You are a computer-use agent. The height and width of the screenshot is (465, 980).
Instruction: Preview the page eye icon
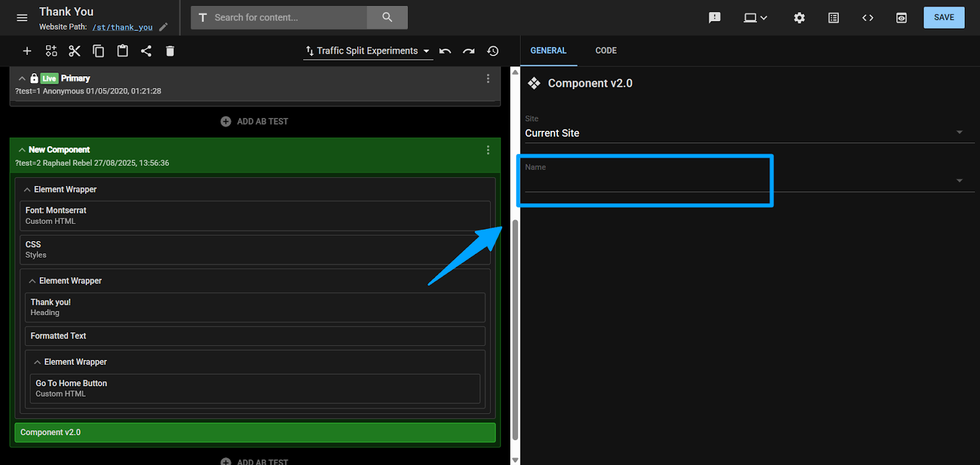pyautogui.click(x=901, y=18)
